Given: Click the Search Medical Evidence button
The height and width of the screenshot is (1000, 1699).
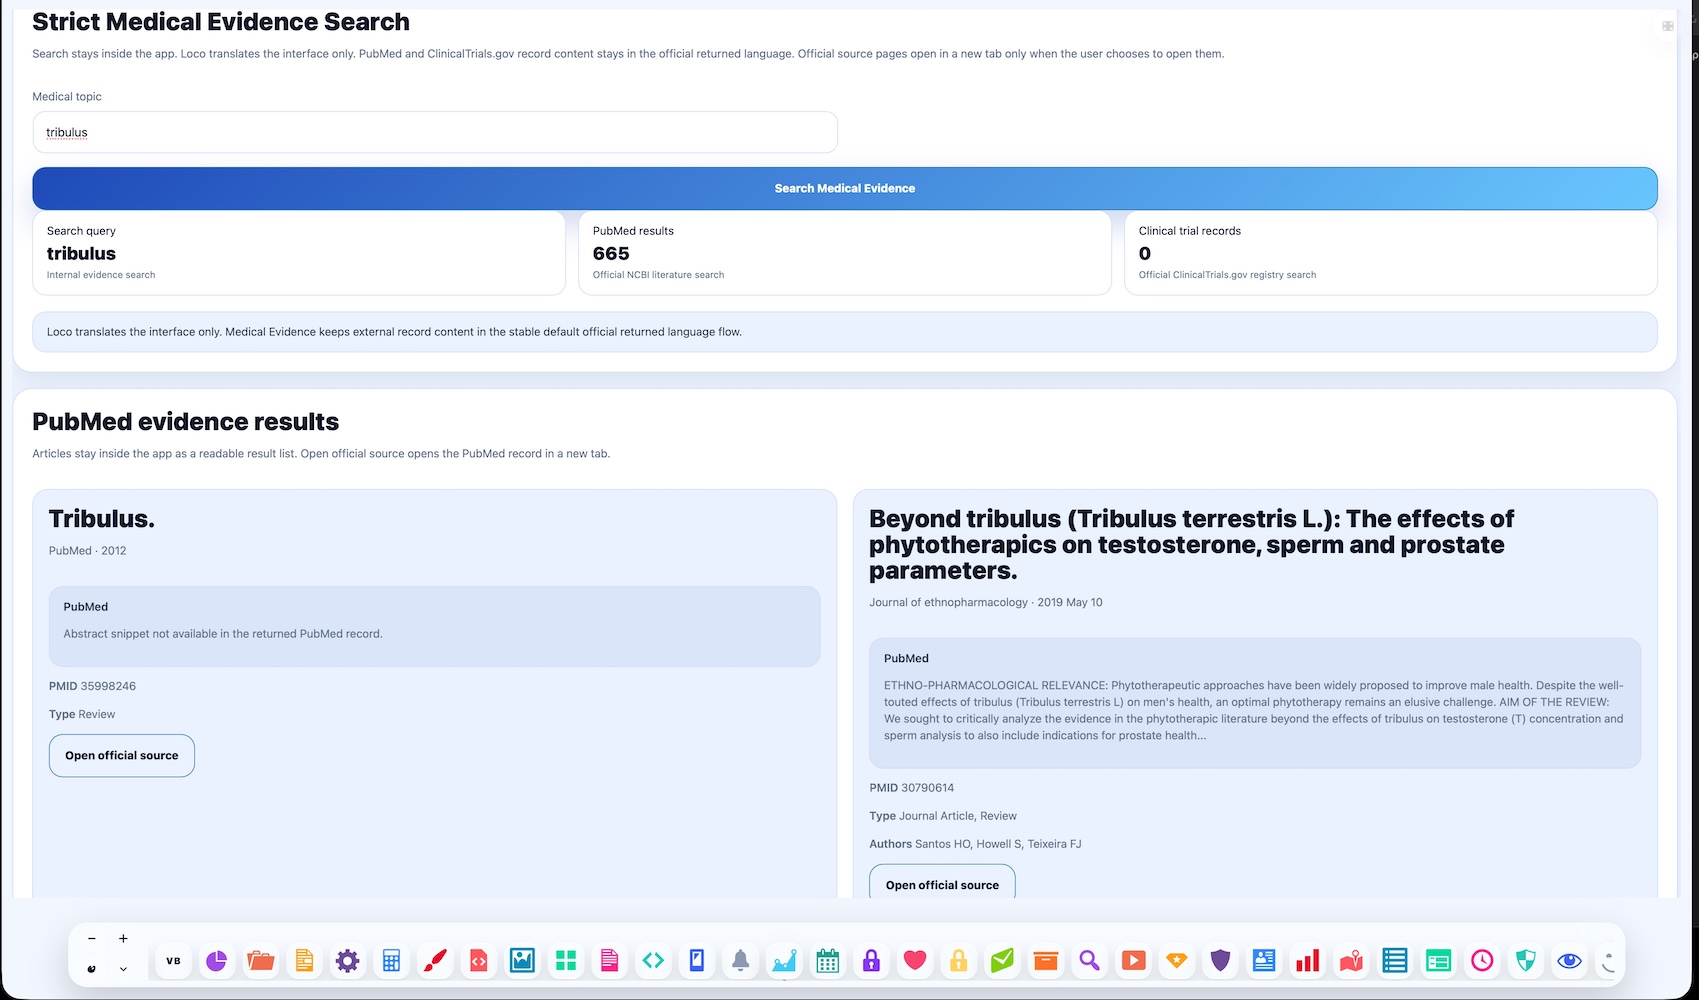Looking at the screenshot, I should [x=845, y=188].
